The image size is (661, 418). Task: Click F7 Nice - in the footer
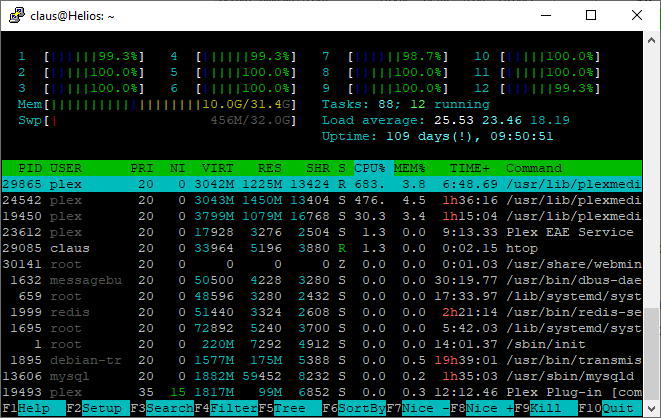(x=419, y=408)
